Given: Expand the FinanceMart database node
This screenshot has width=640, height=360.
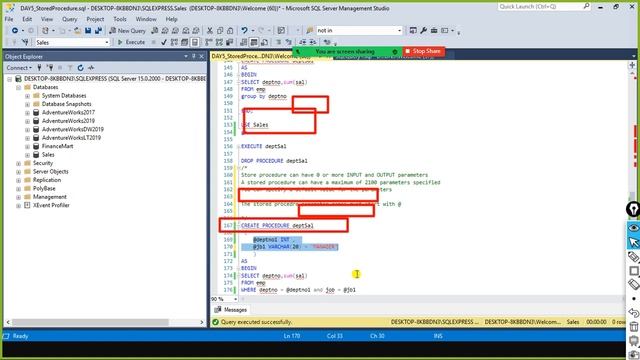Looking at the screenshot, I should coord(27,146).
